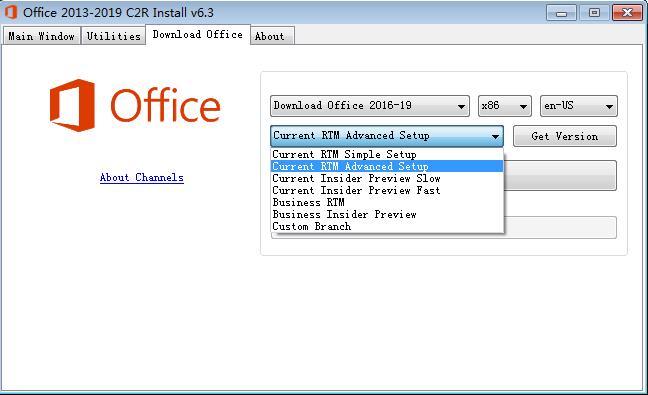Viewport: 648px width, 395px height.
Task: Maximize the Office C2R Install window
Action: (594, 13)
